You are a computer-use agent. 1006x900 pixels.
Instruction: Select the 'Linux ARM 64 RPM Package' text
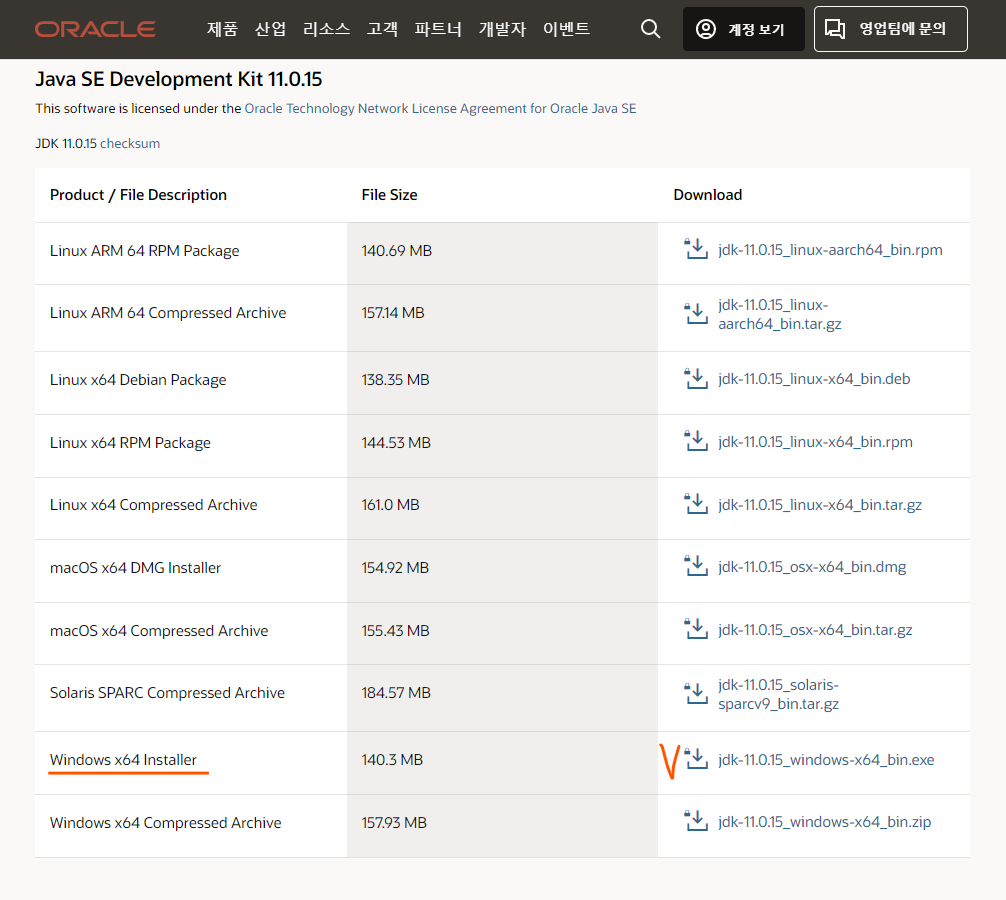point(144,251)
